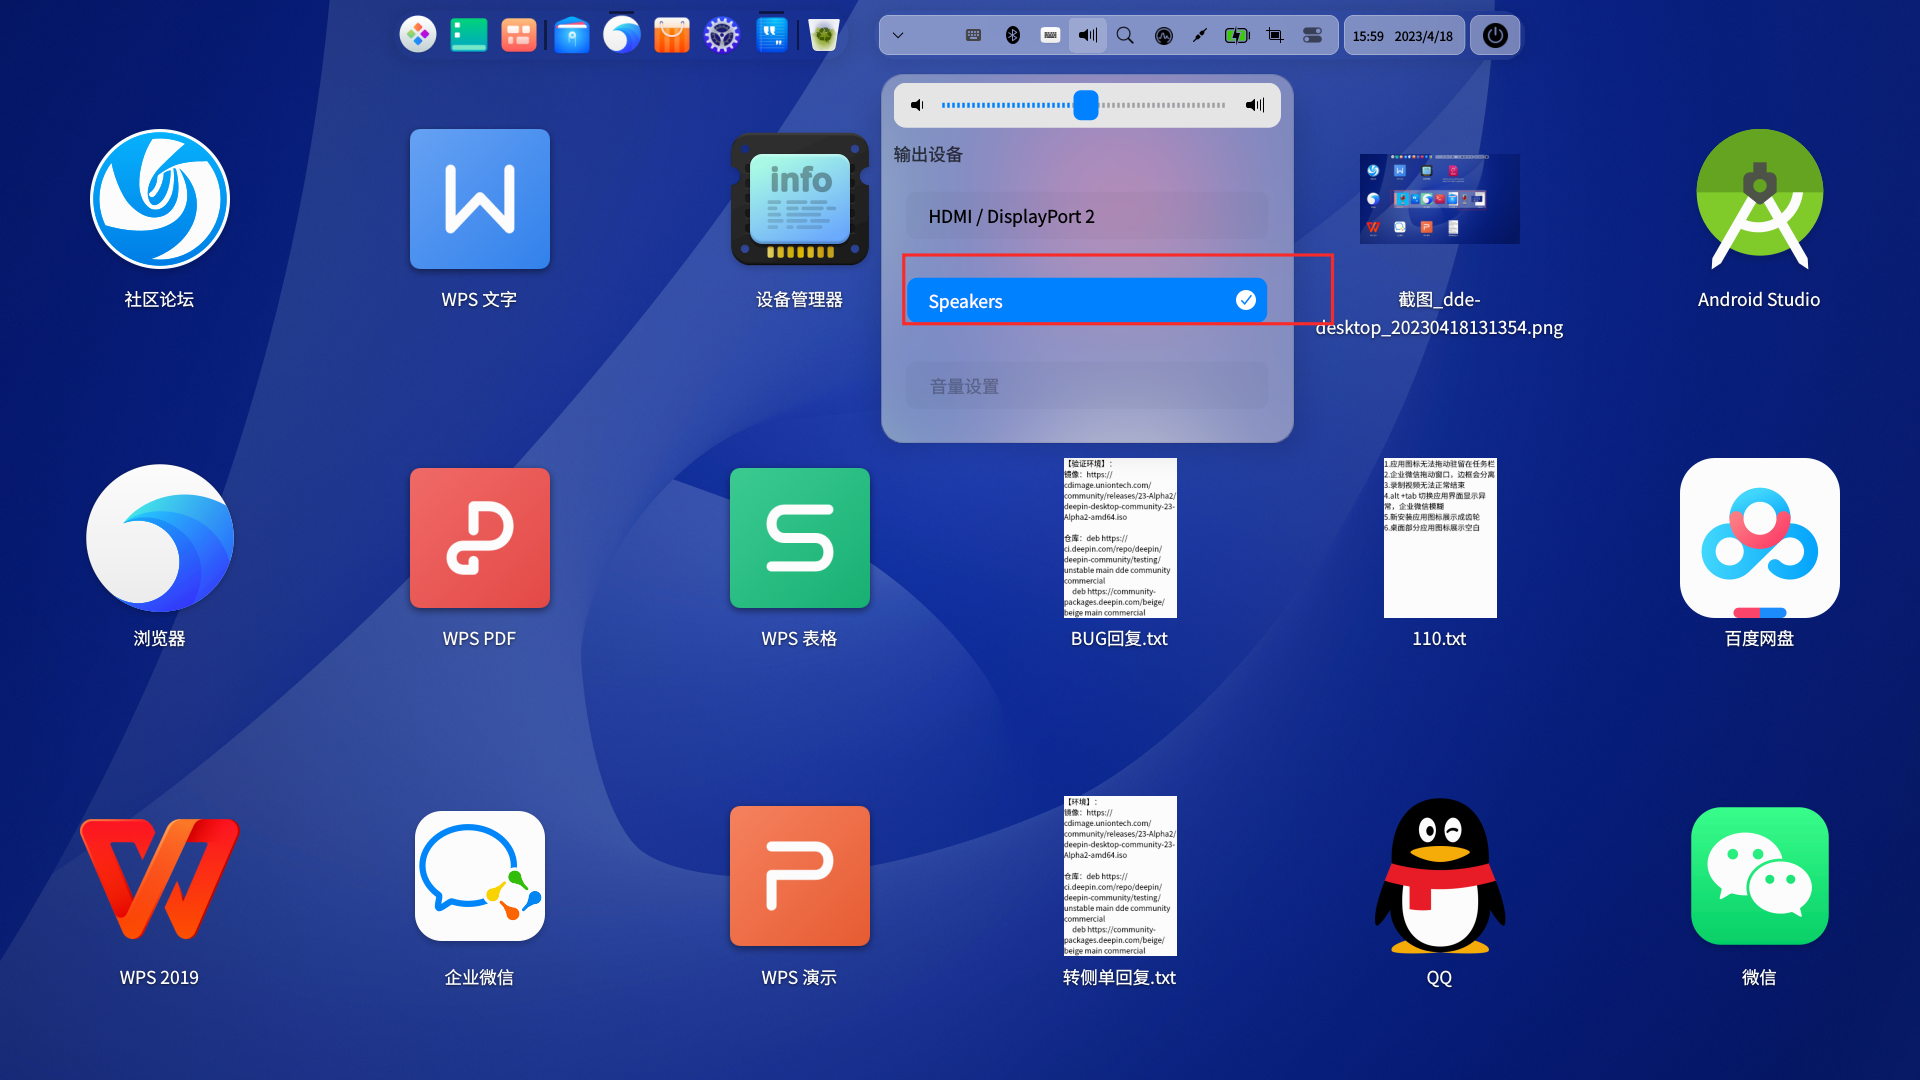Click the 输出设备 heading text

928,154
